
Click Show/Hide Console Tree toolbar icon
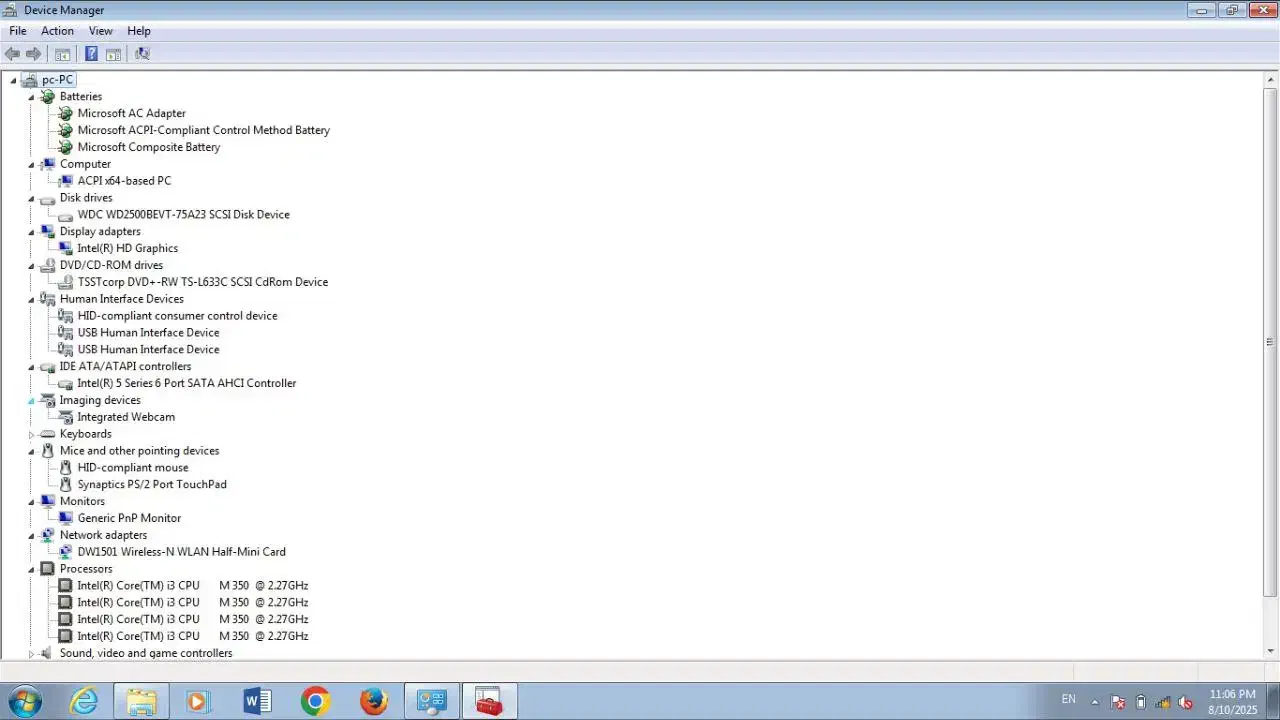point(63,54)
